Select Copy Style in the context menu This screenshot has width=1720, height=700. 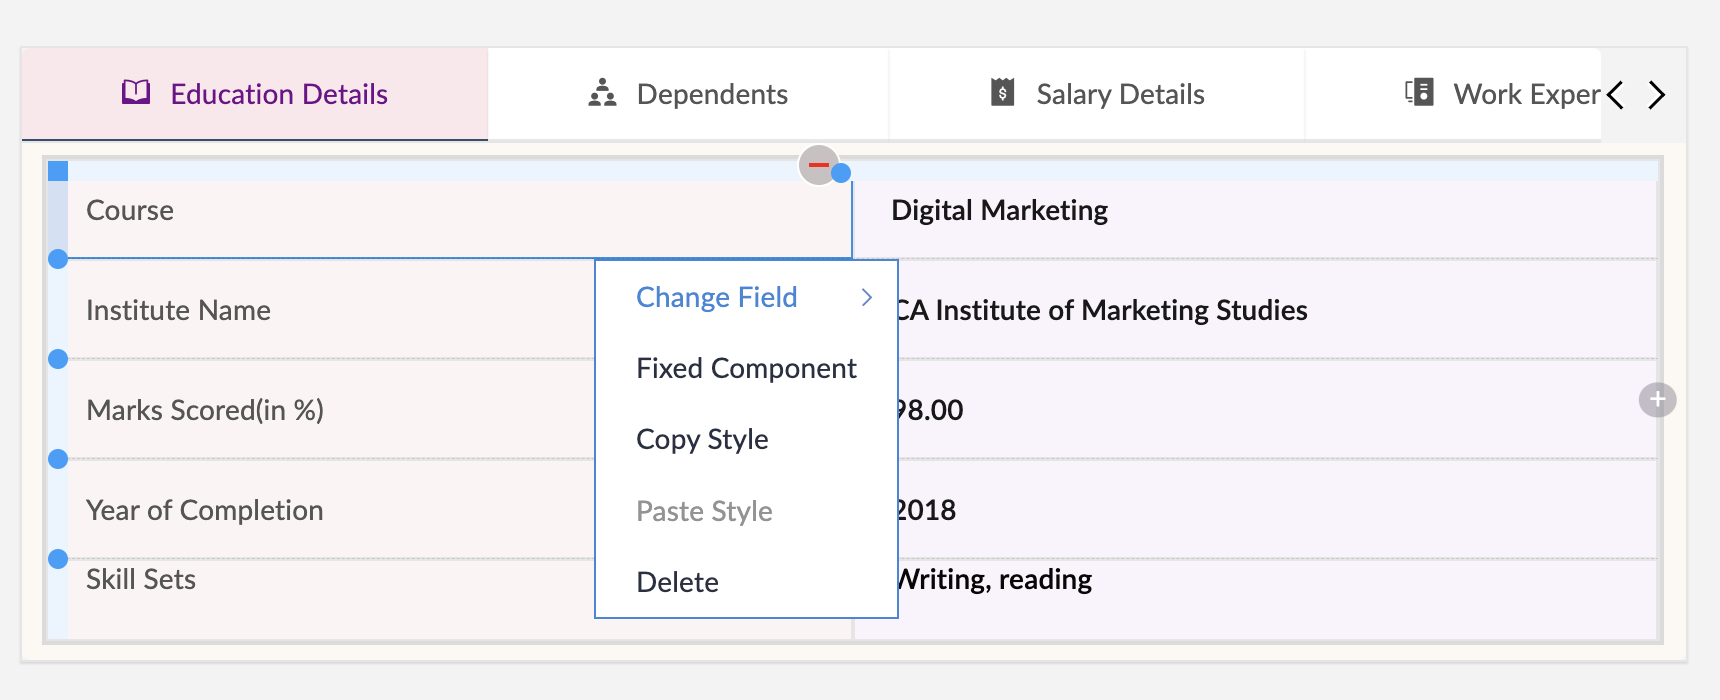point(702,440)
